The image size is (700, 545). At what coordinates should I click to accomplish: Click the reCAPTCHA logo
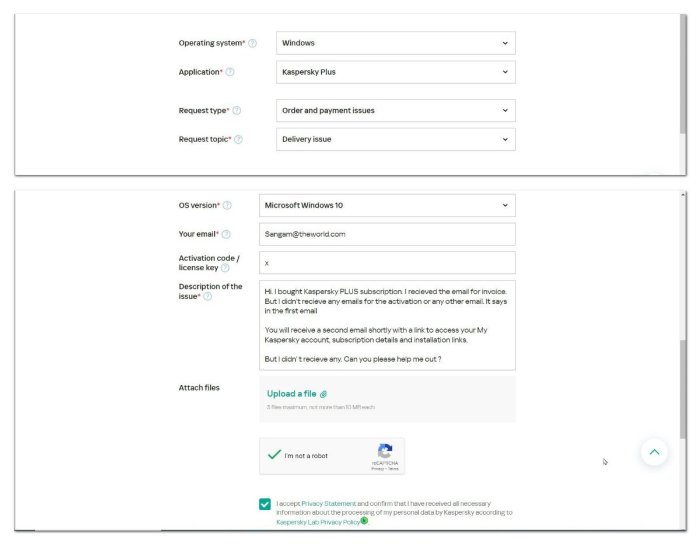(x=385, y=451)
